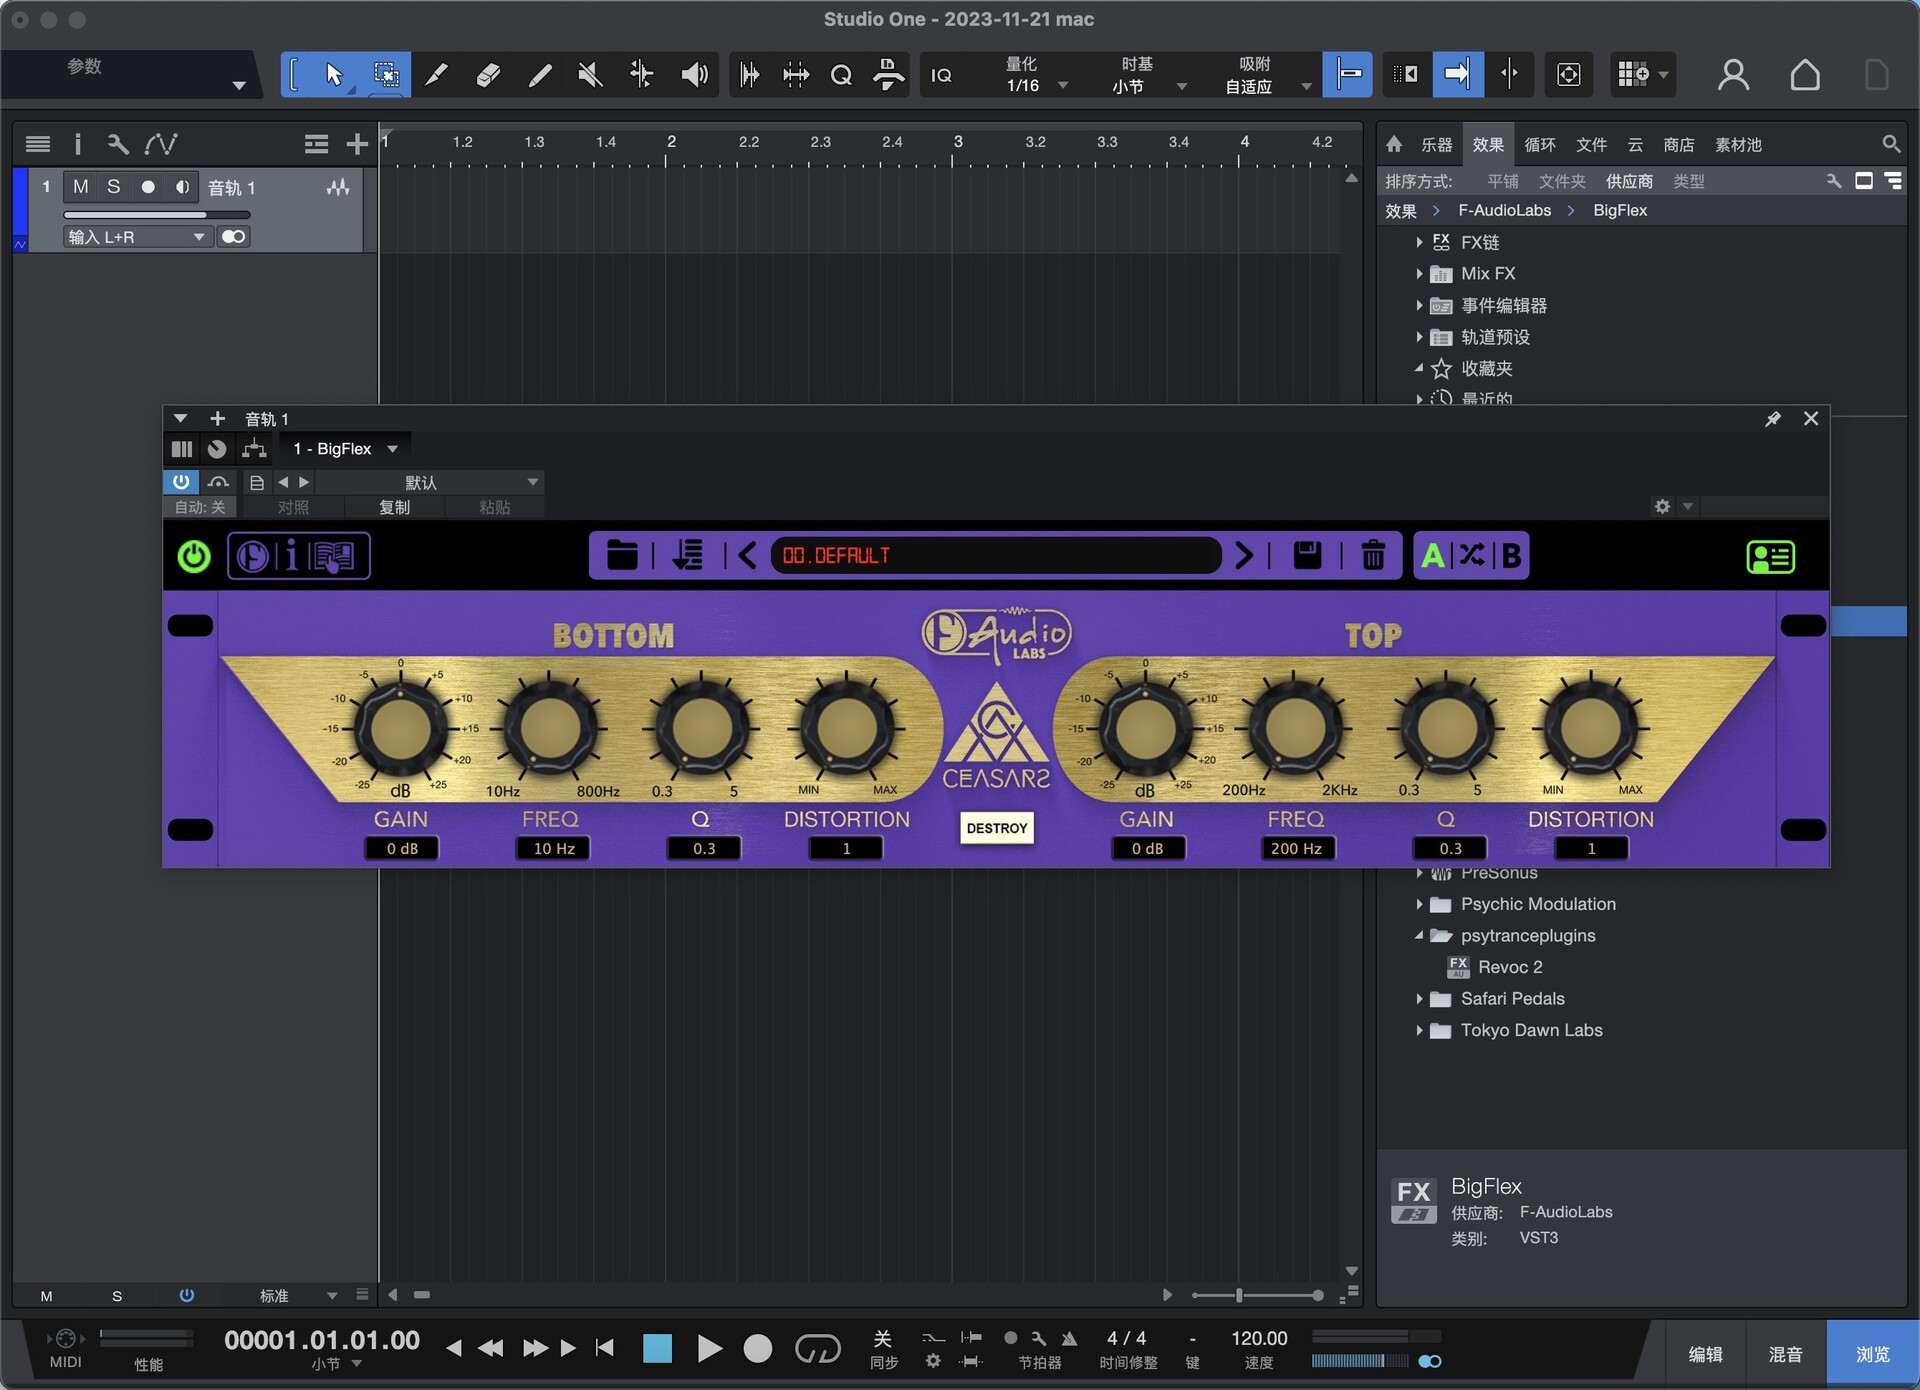Screen dimensions: 1920x1390
Task: Click the green ID card icon
Action: pyautogui.click(x=1770, y=556)
